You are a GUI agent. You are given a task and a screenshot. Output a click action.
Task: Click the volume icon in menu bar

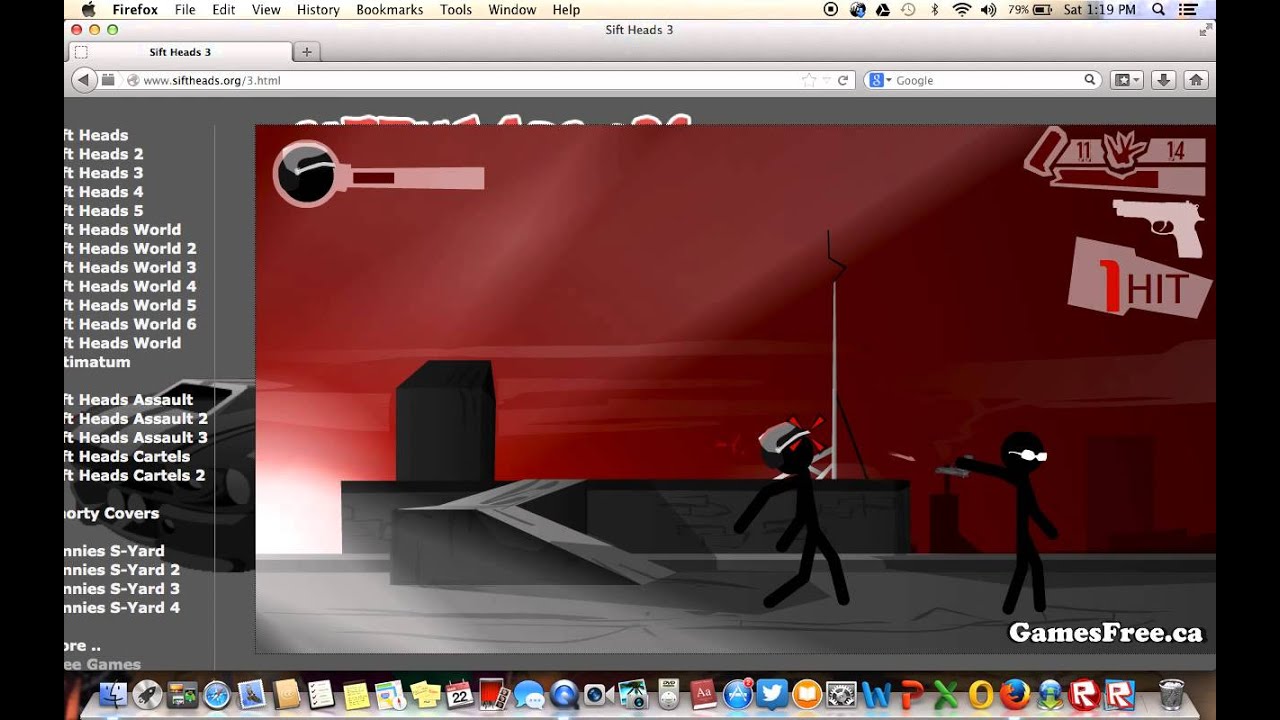988,9
